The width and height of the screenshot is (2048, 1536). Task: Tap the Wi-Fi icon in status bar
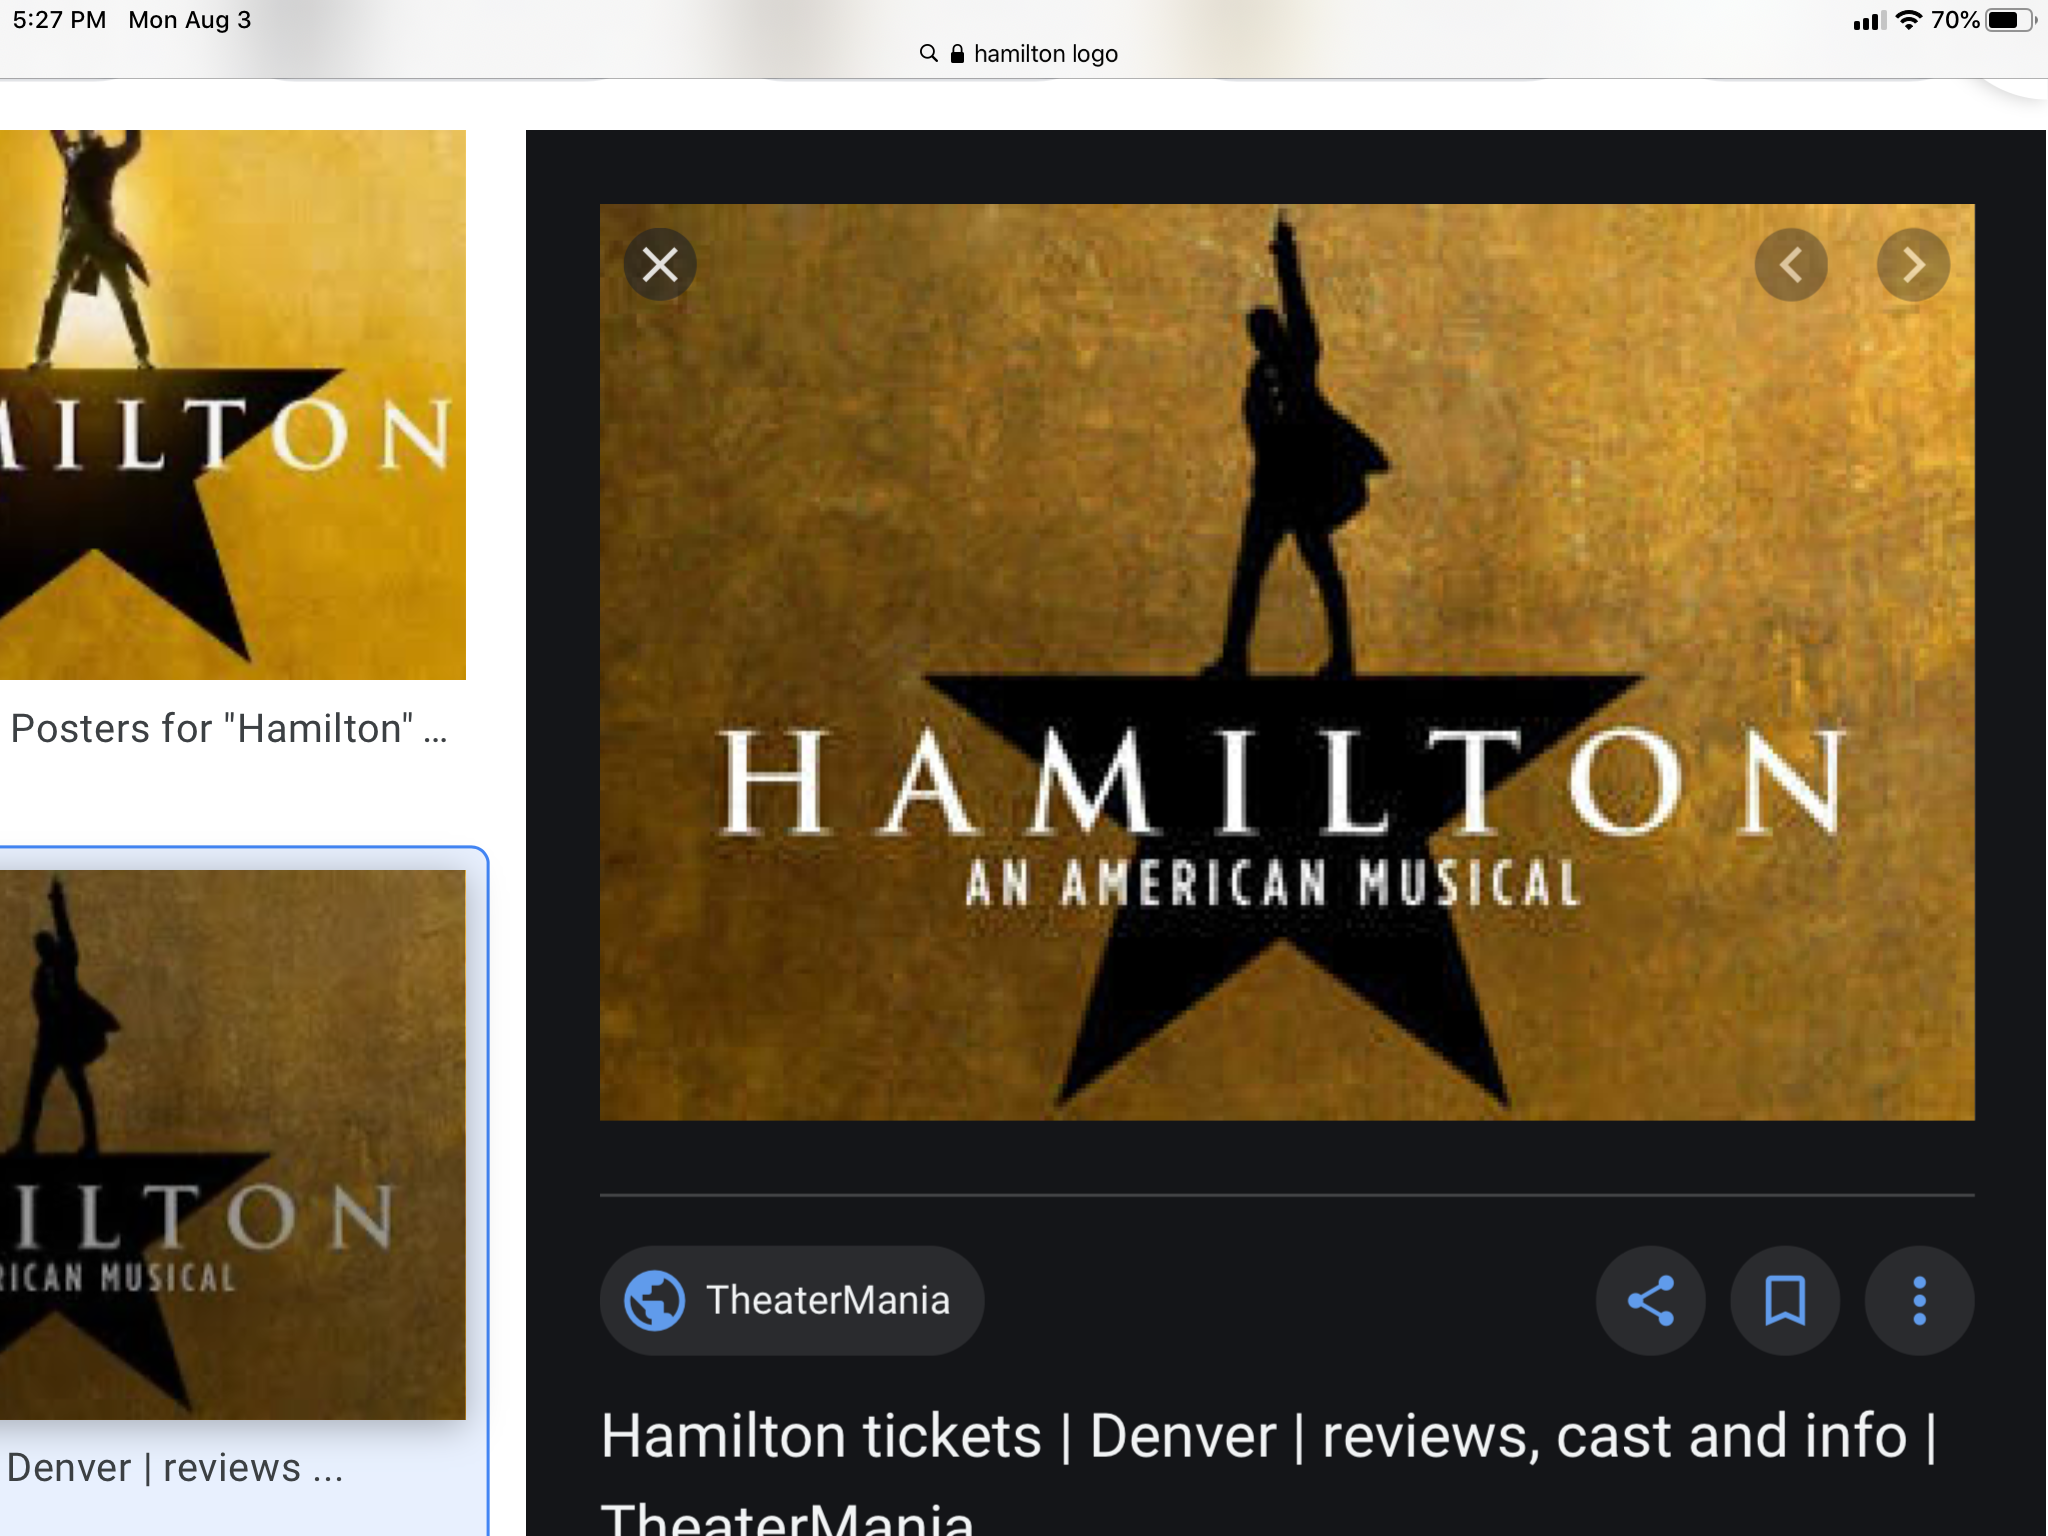coord(1909,20)
